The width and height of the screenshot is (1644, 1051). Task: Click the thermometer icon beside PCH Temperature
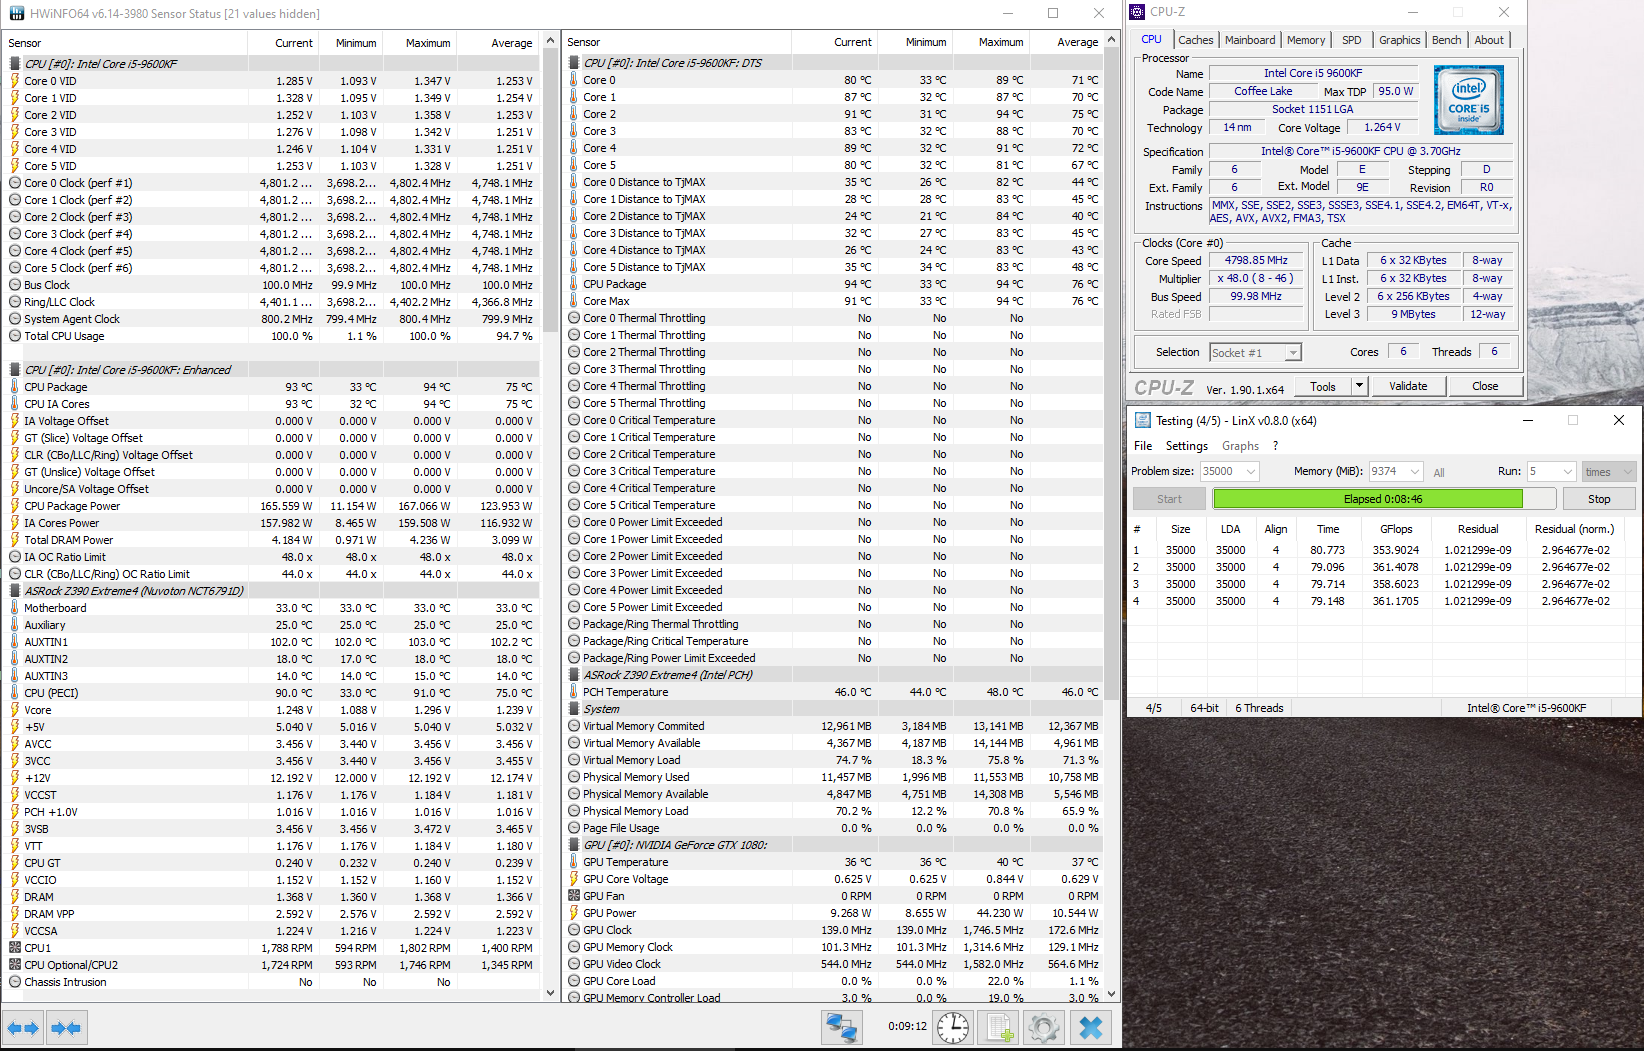[x=574, y=692]
